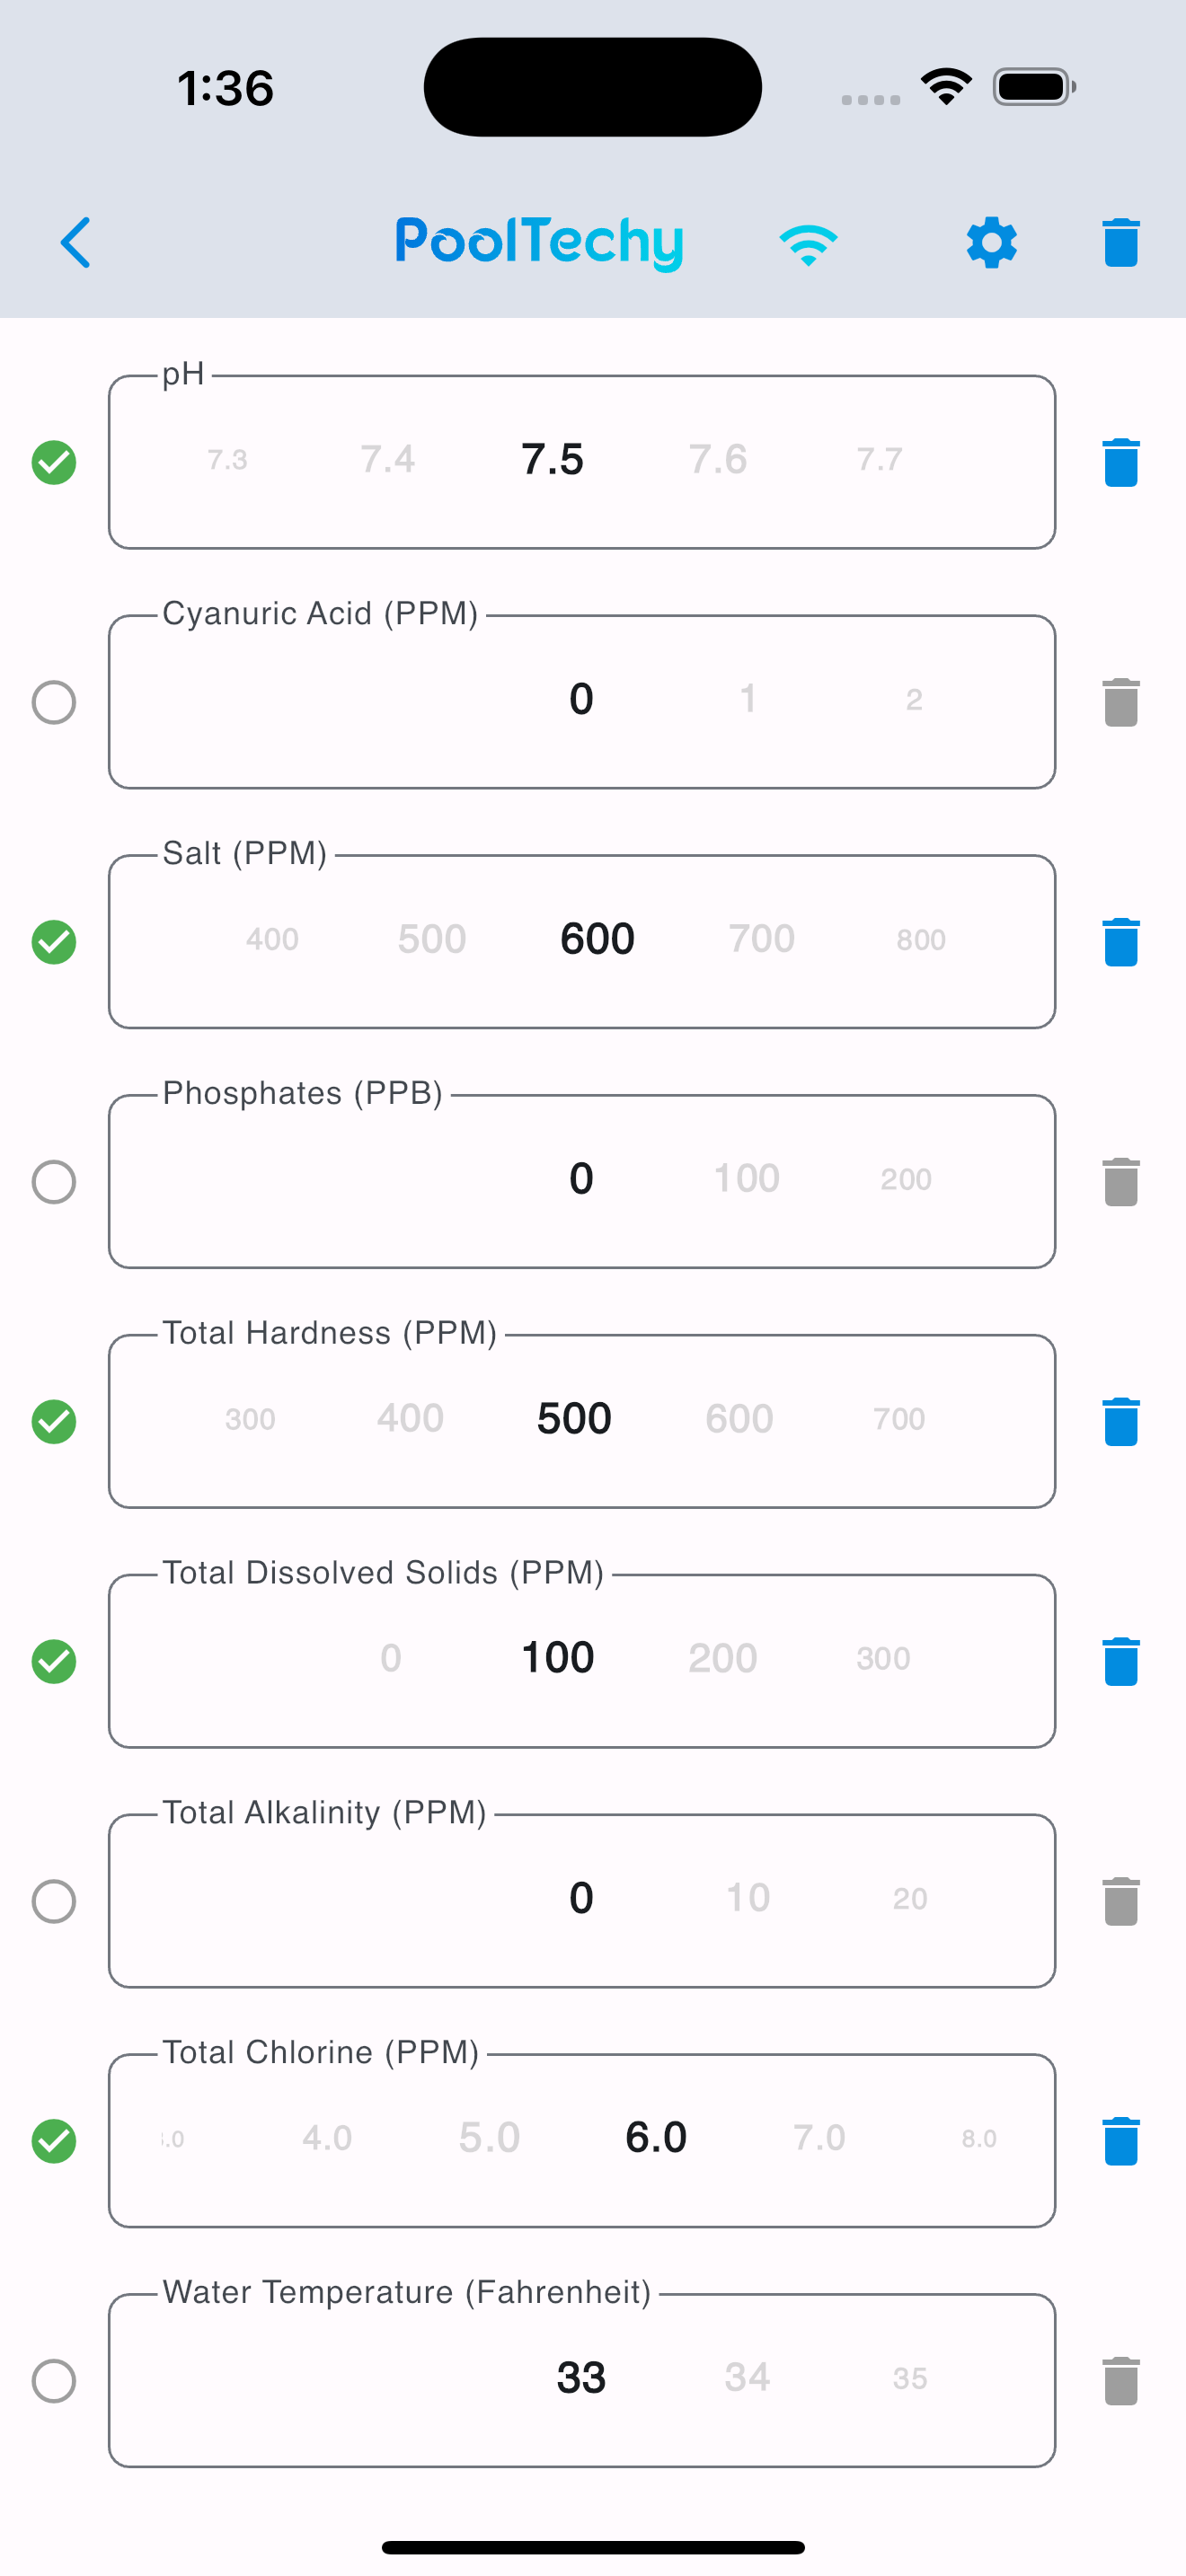Viewport: 1186px width, 2576px height.
Task: Select 34 in Water Temperature picker
Action: [747, 2377]
